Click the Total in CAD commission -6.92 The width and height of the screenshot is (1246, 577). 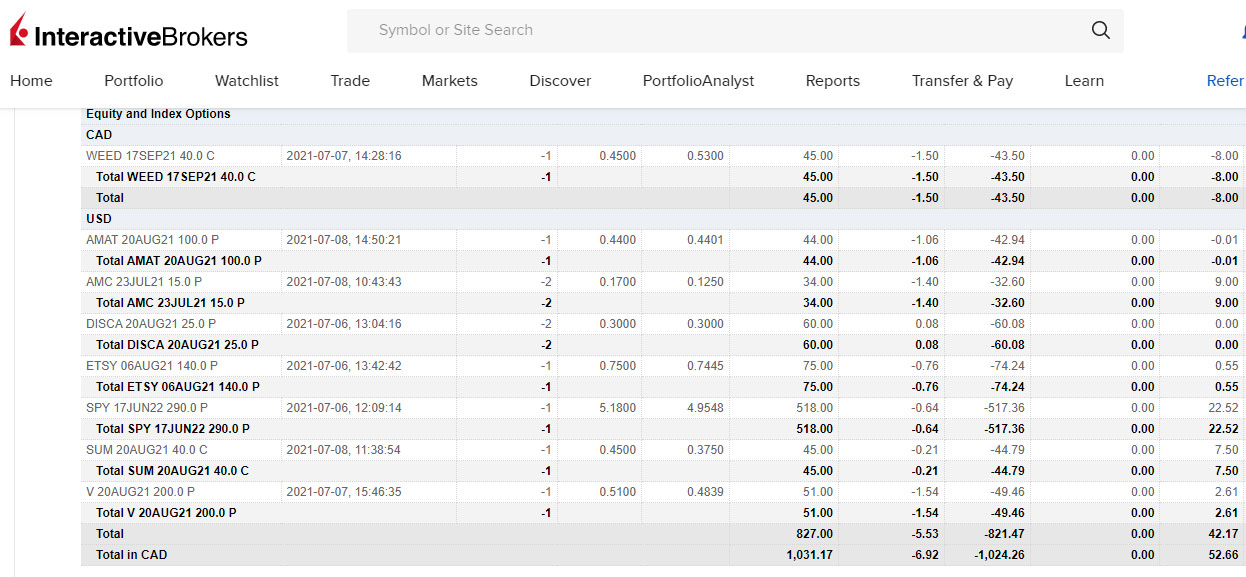(x=925, y=555)
